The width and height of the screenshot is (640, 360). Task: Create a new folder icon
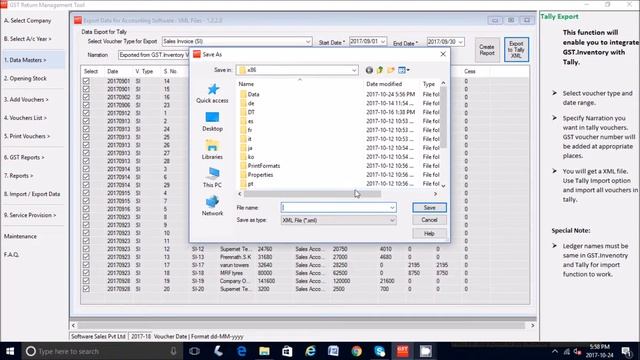[391, 70]
